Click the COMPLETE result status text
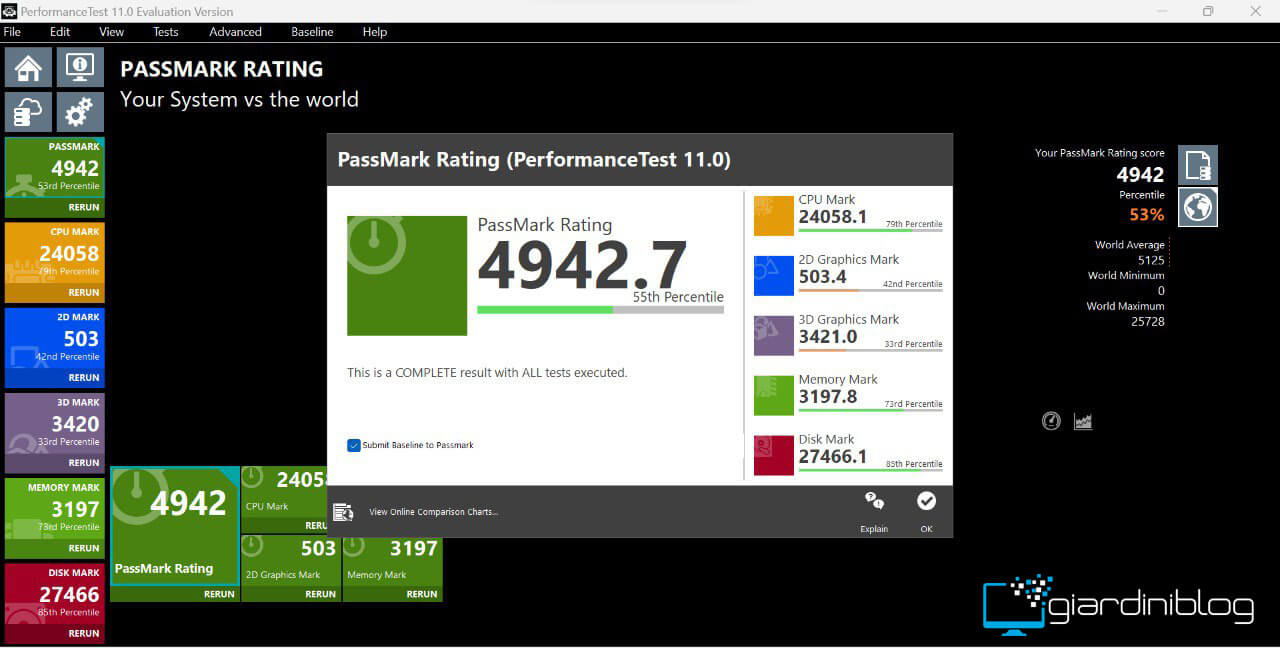 click(x=487, y=373)
